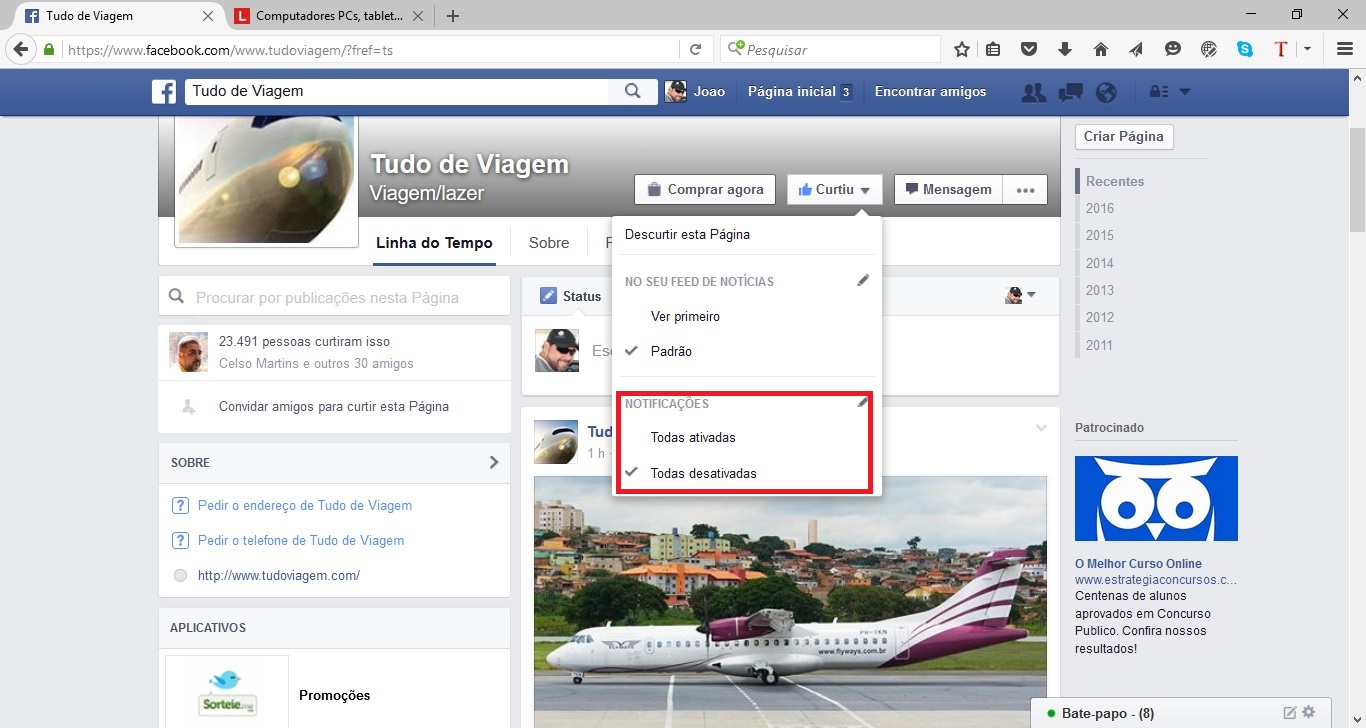1366x728 pixels.
Task: Click the red T toolbar icon
Action: [x=1281, y=49]
